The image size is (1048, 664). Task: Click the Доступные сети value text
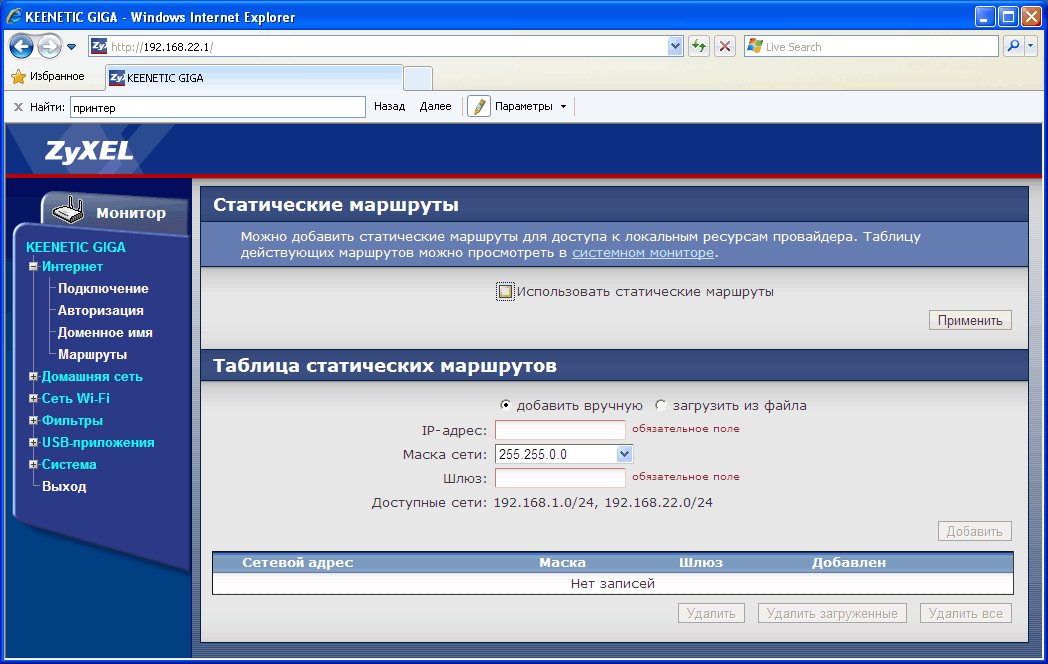pyautogui.click(x=603, y=502)
